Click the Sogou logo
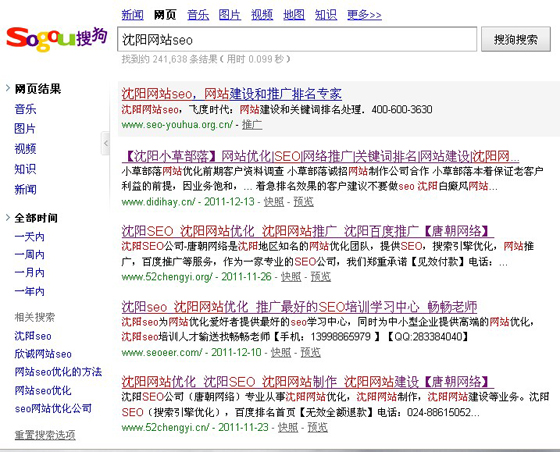Screen dimensions: 560x452 [x=56, y=39]
